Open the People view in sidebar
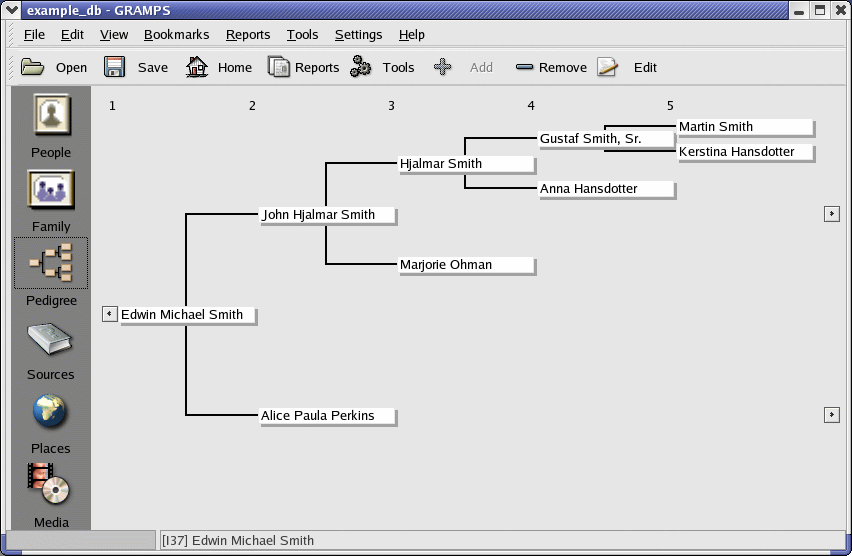Screen dimensions: 852x556 51,116
